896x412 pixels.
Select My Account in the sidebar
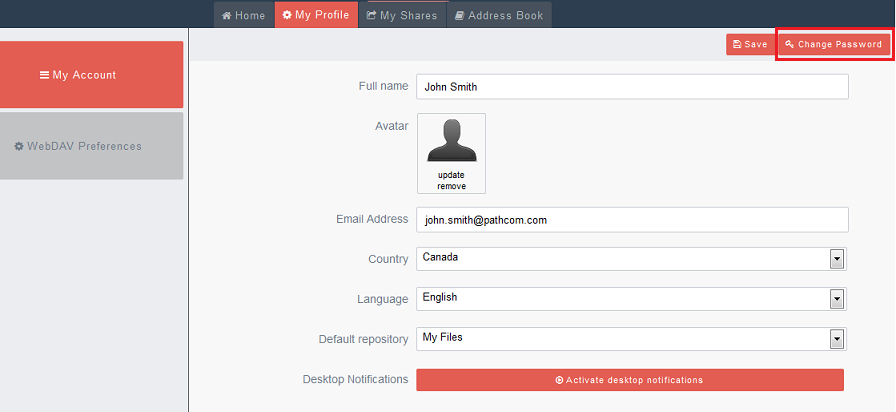tap(91, 74)
